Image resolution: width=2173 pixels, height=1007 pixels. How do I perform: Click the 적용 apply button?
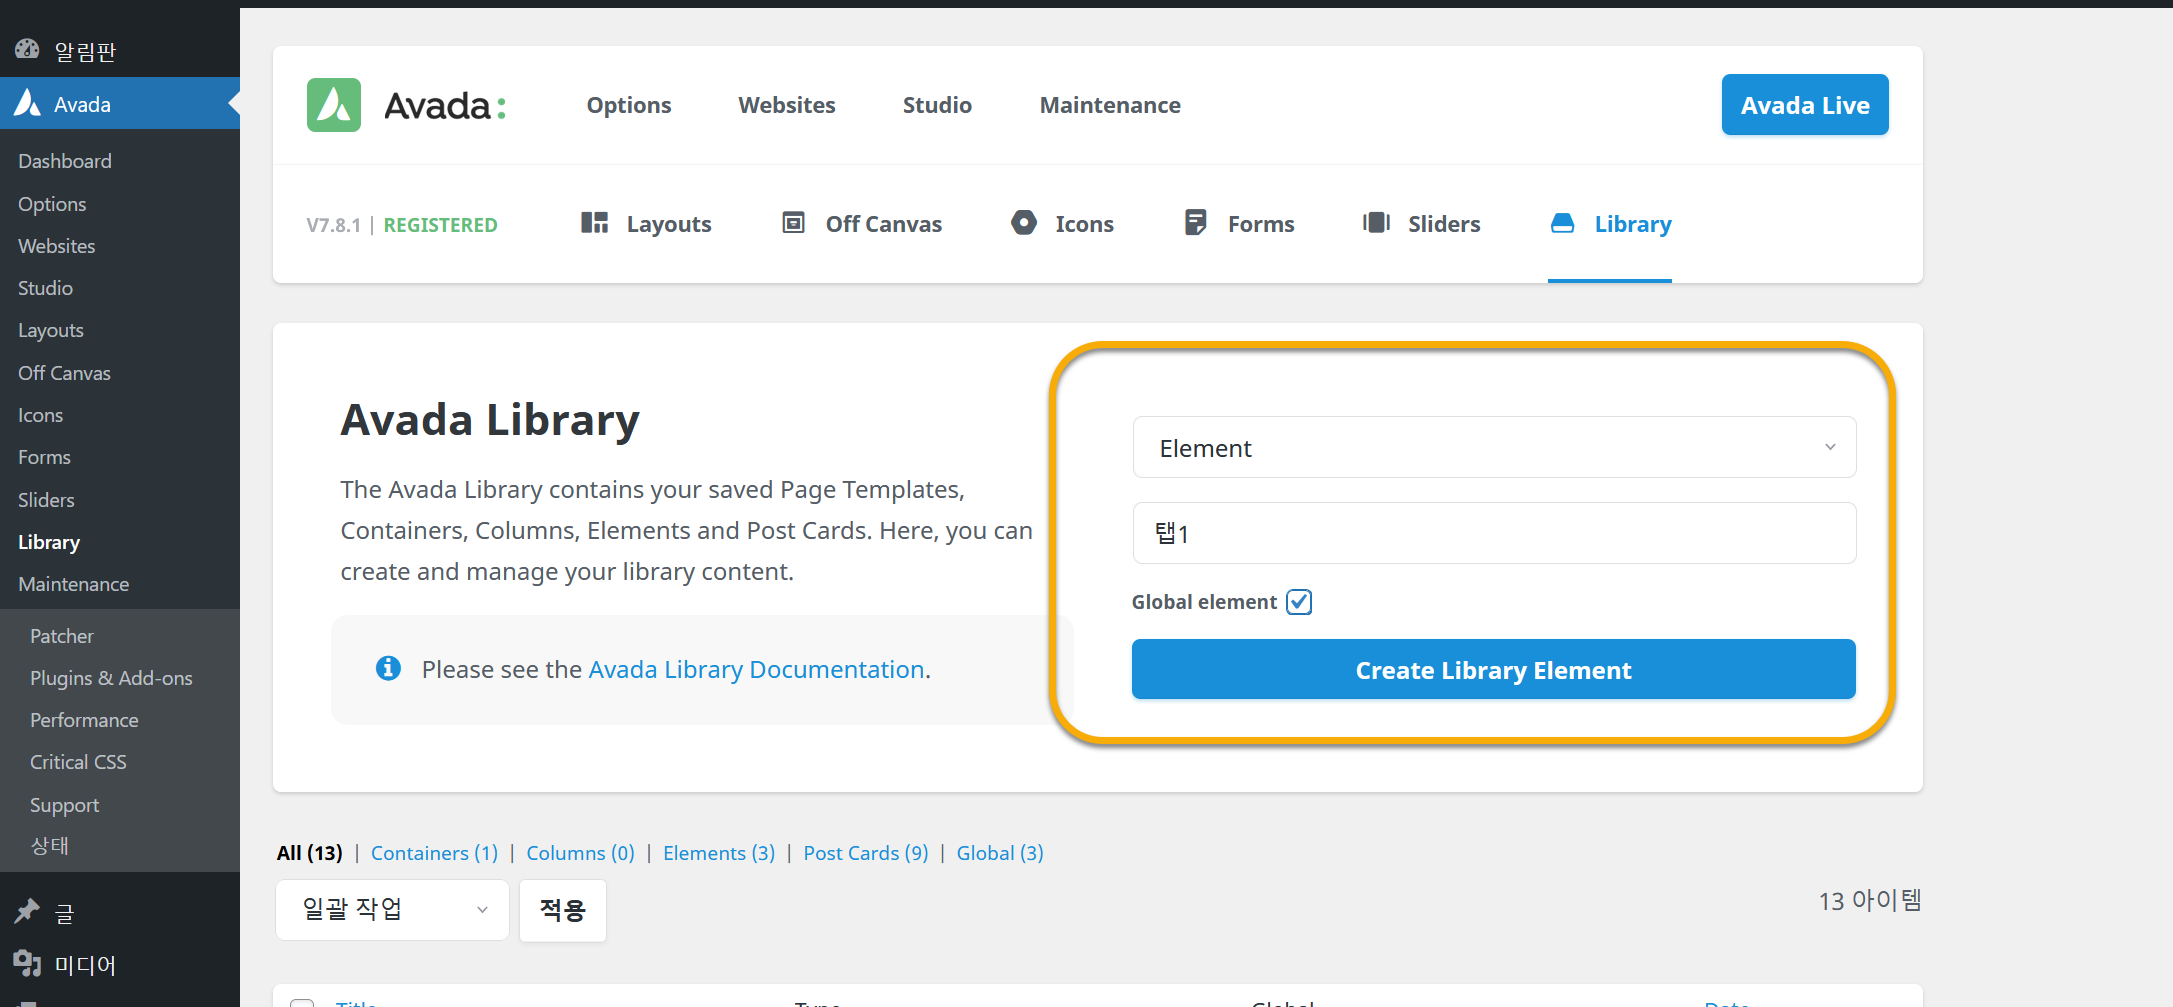(563, 910)
